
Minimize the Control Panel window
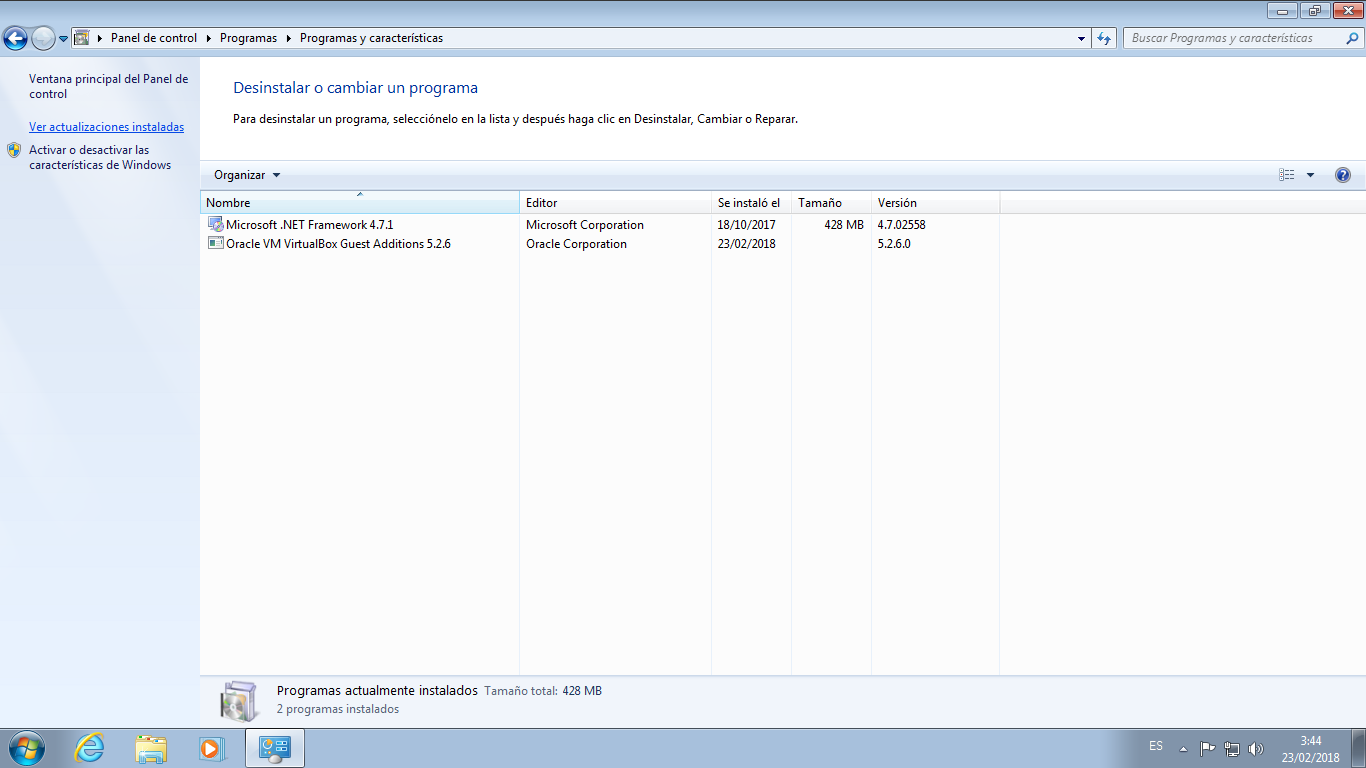tap(1282, 10)
